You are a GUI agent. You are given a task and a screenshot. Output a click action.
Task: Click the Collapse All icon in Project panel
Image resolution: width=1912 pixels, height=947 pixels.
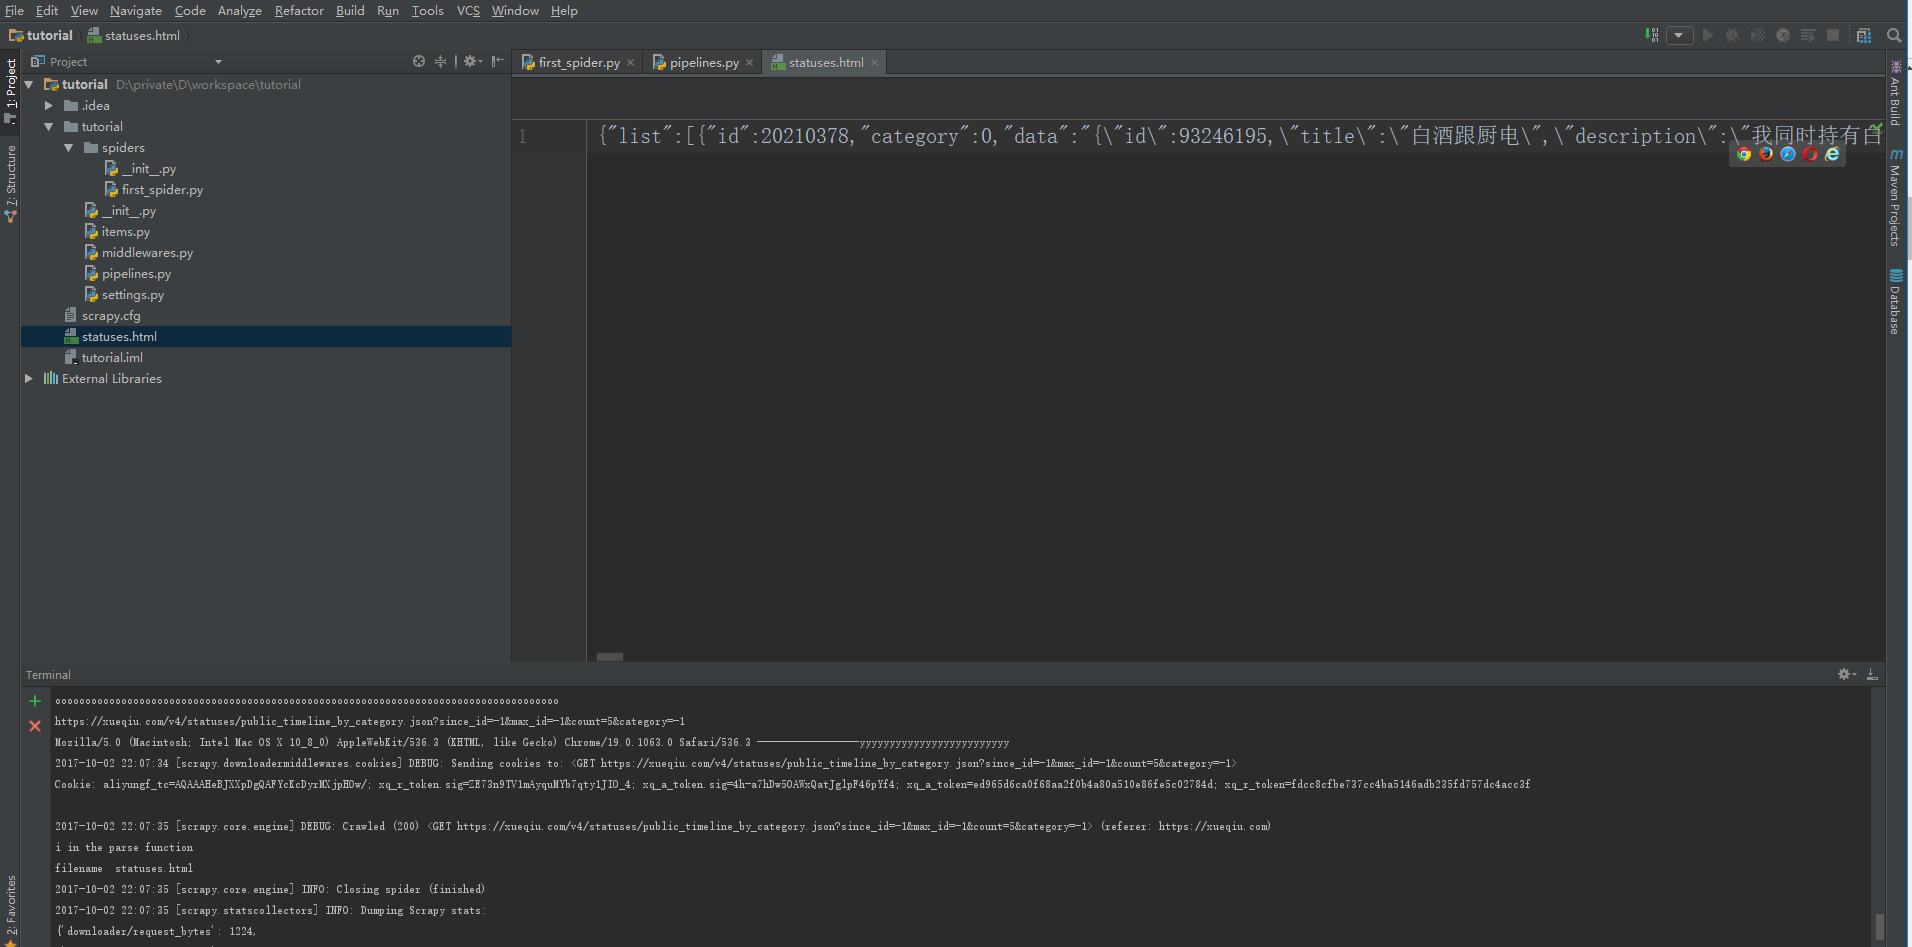(x=441, y=61)
